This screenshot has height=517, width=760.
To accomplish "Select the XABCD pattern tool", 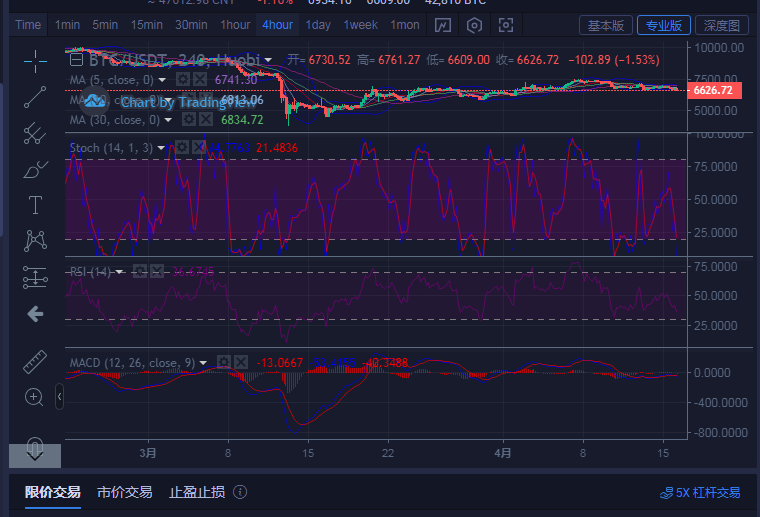I will (35, 241).
